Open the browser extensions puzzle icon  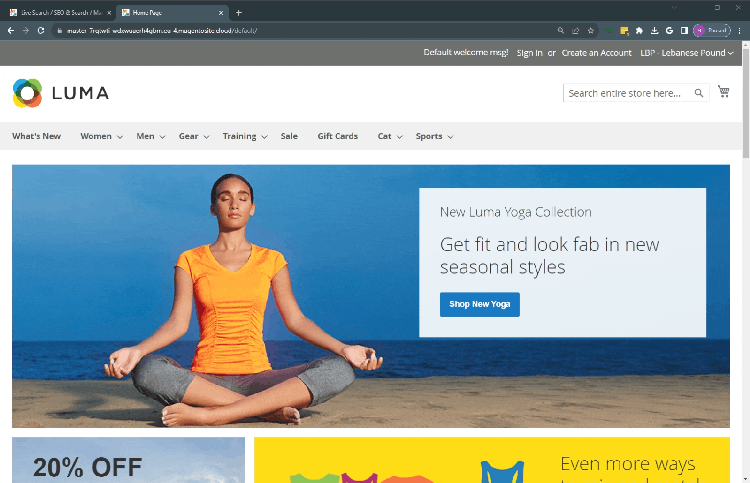pyautogui.click(x=639, y=30)
